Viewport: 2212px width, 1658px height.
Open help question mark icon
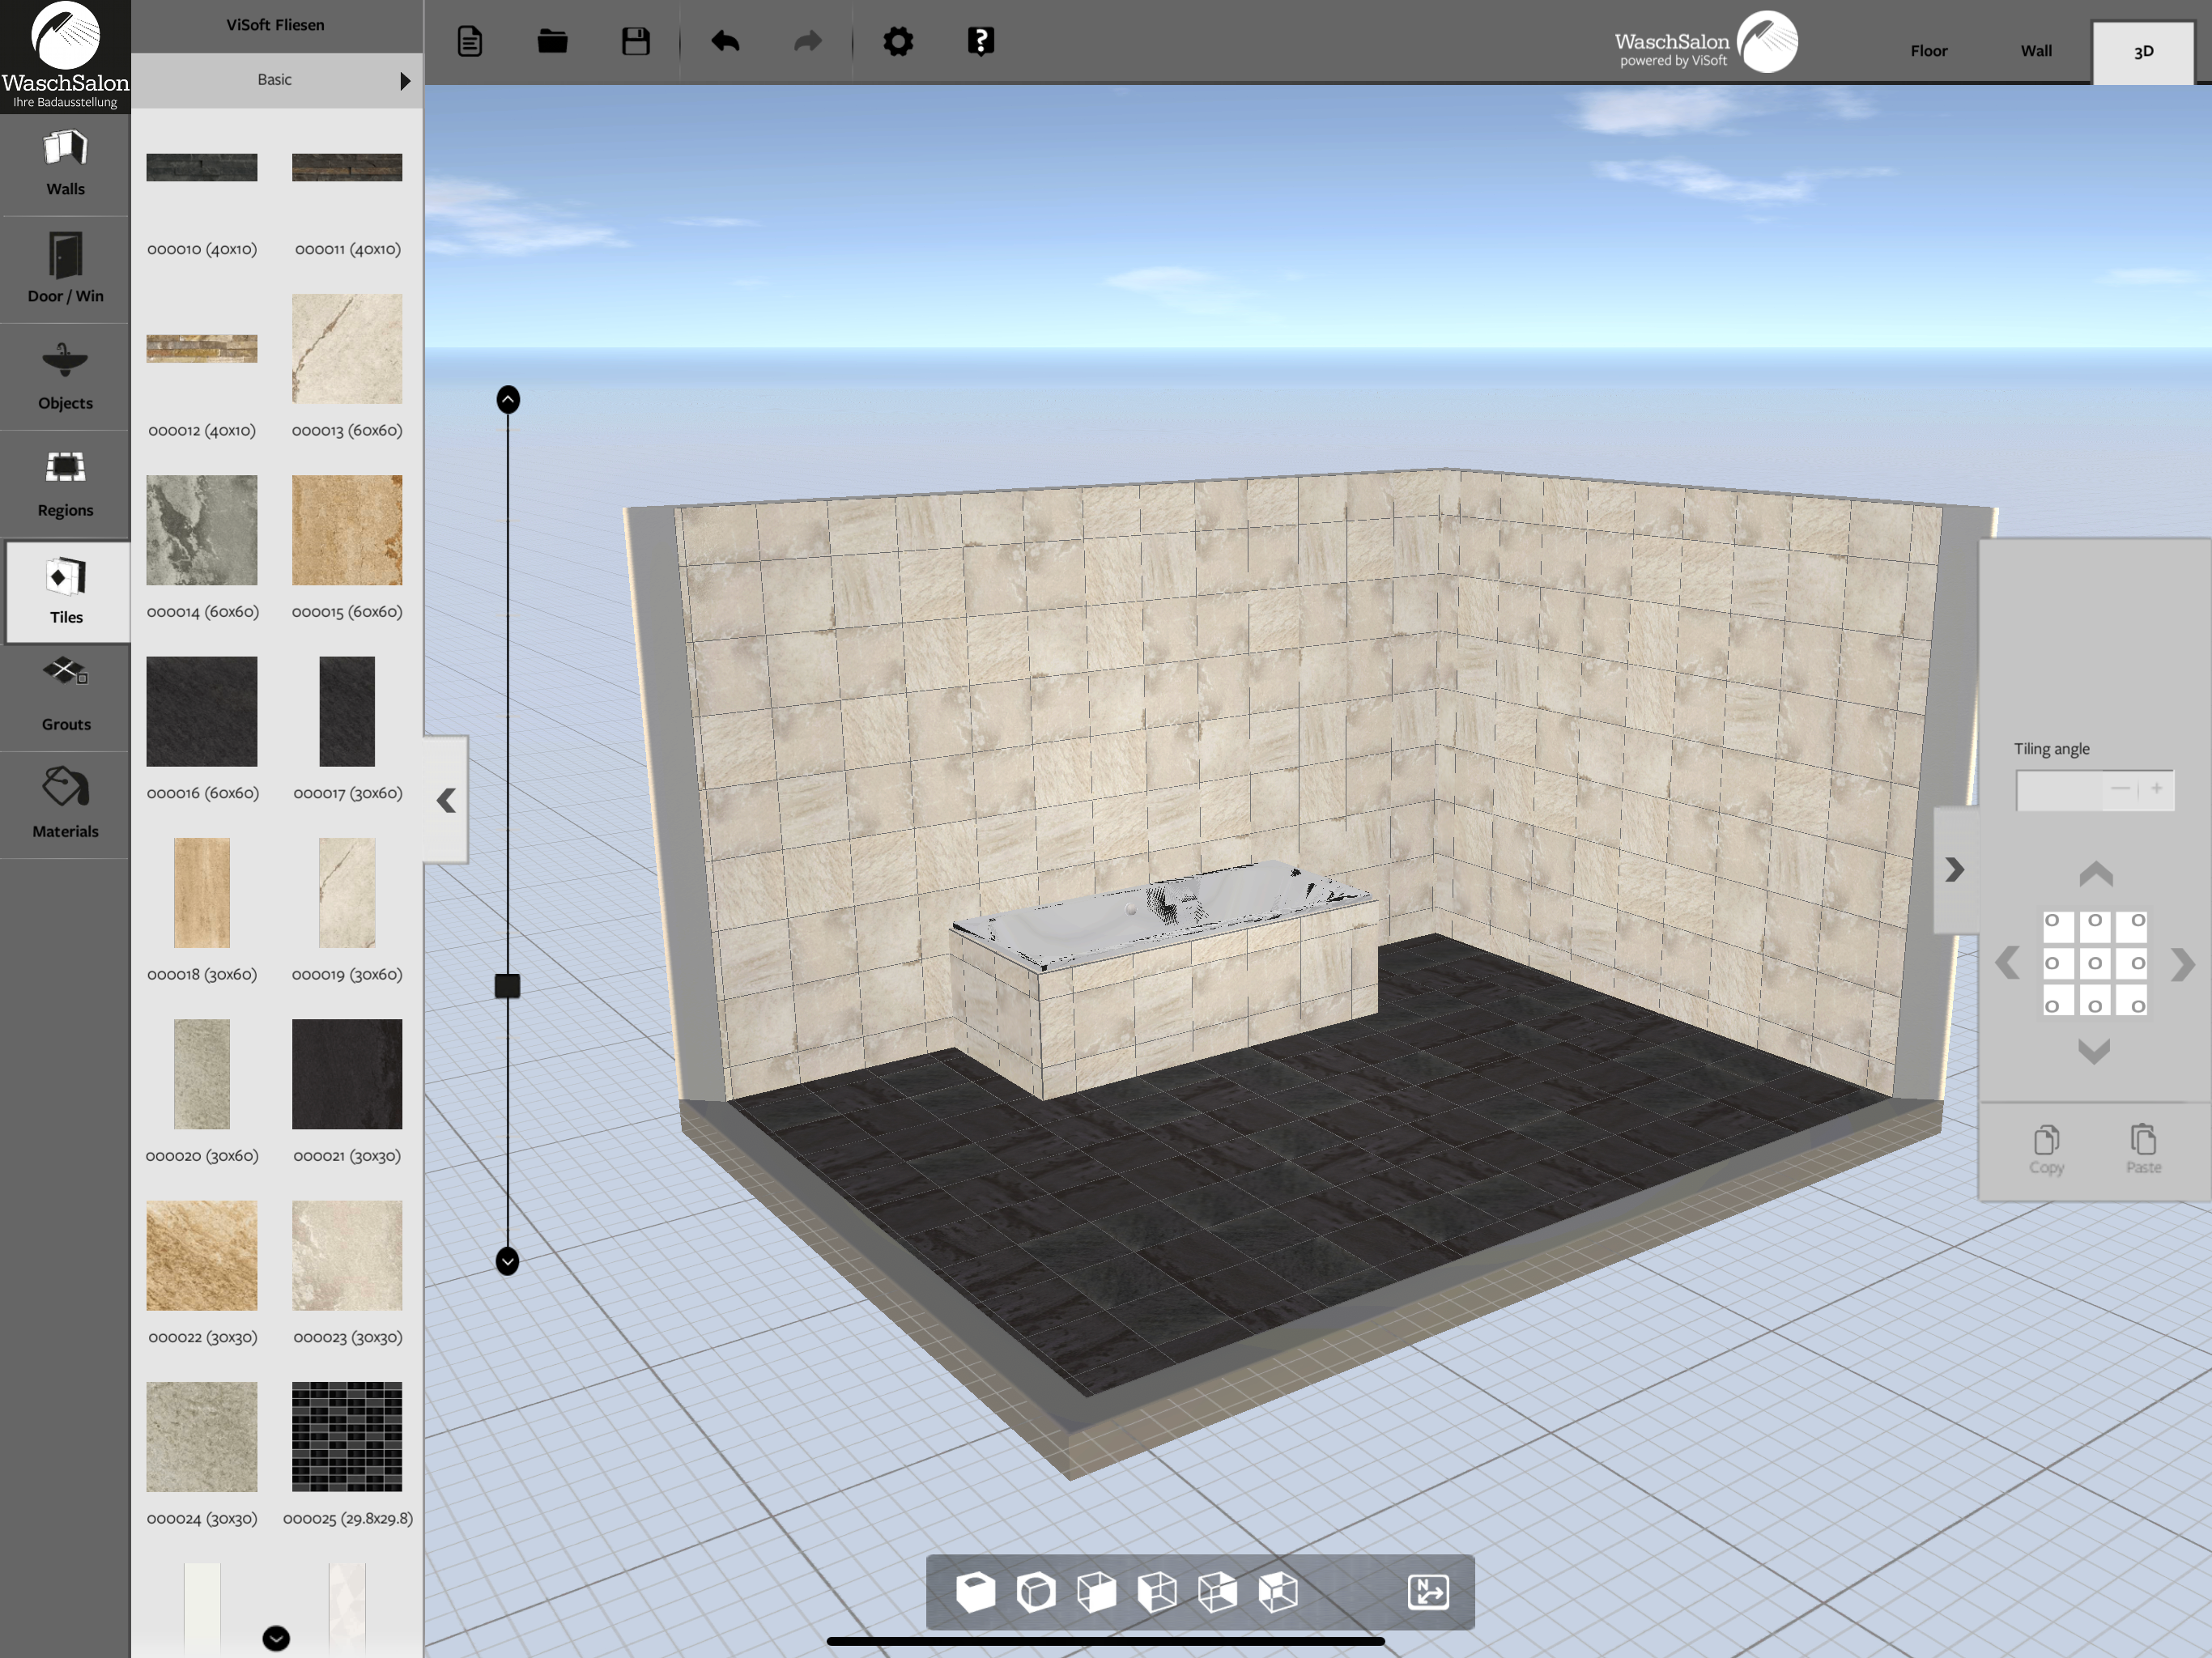click(x=981, y=42)
